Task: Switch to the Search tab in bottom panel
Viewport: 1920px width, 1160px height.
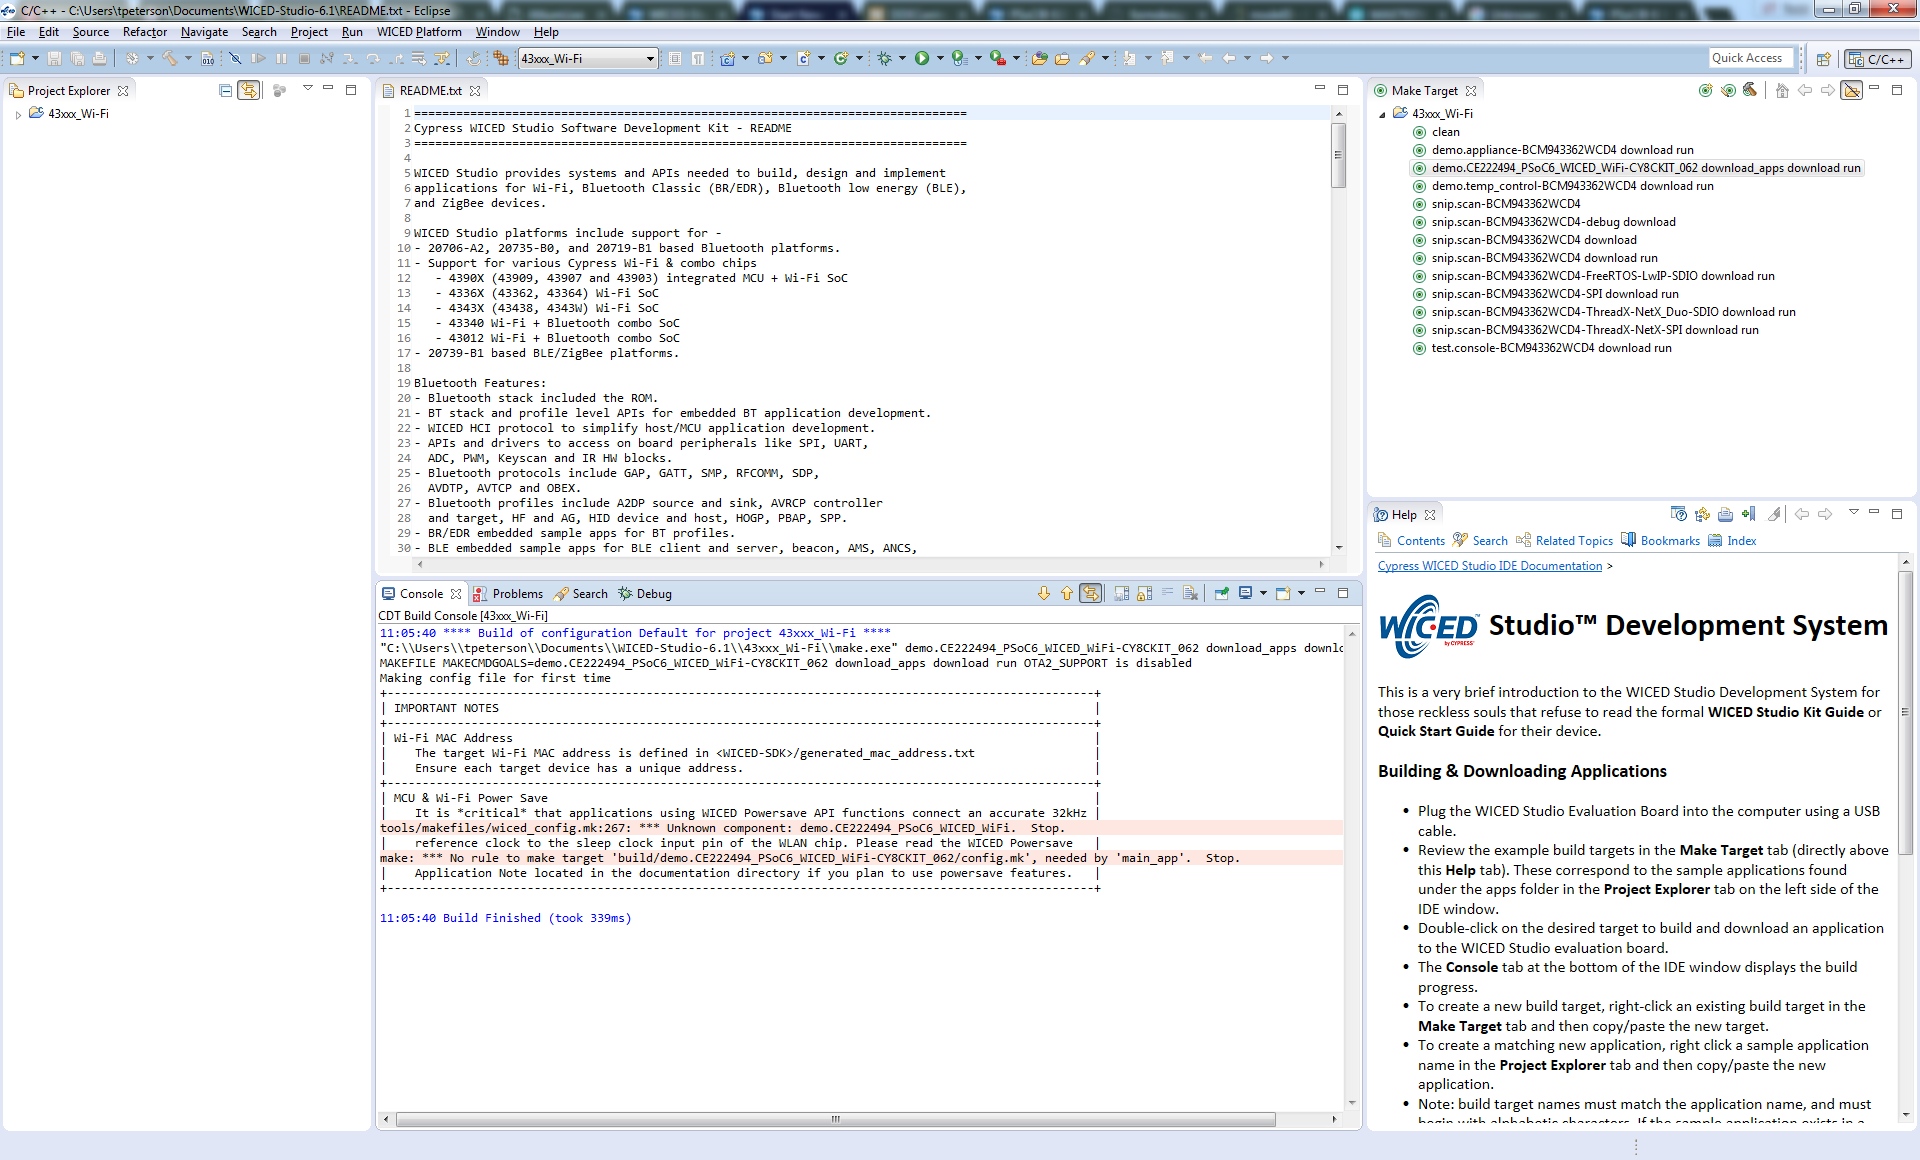Action: [581, 594]
